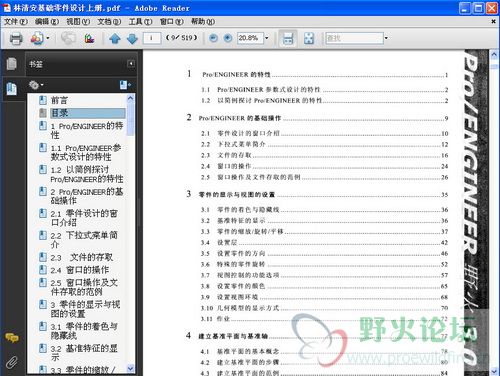Open the Attachments paperclip panel

(x=12, y=361)
